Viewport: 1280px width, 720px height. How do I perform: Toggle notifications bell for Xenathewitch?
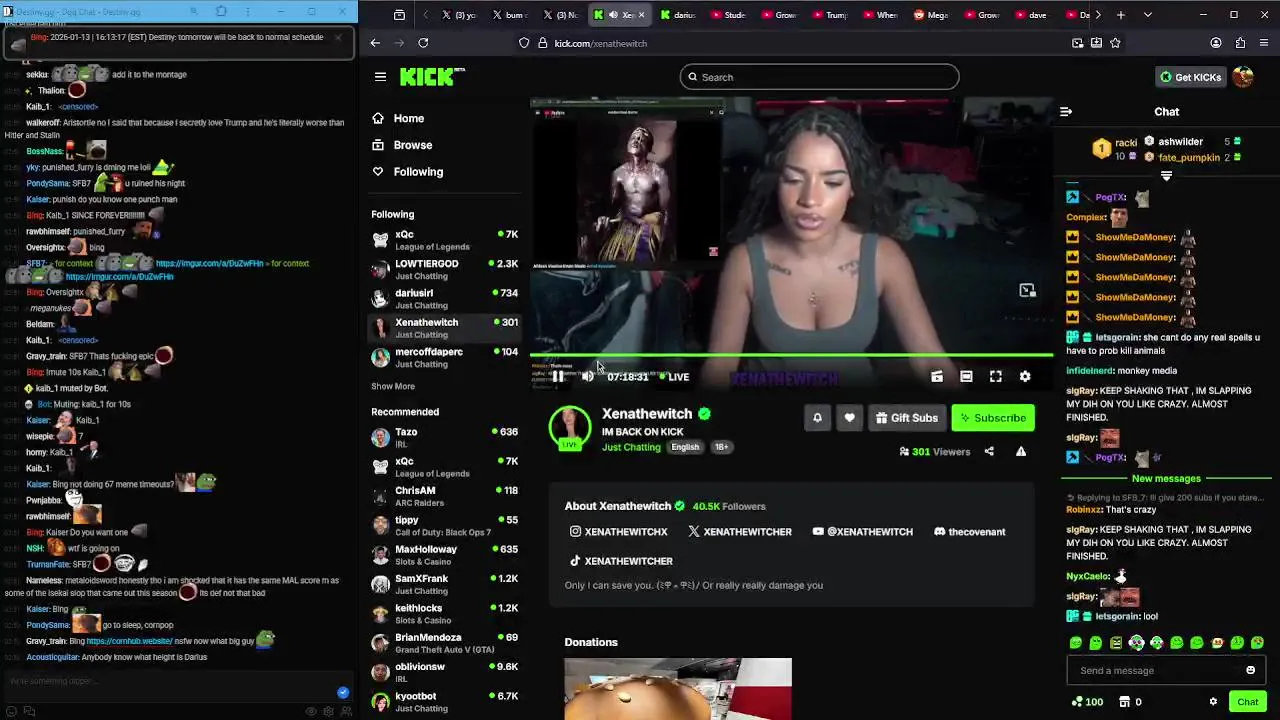(817, 418)
